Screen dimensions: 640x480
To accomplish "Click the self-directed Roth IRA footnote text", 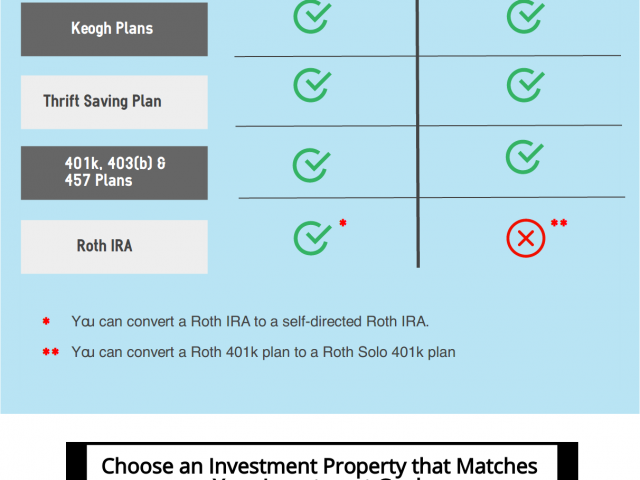I will [250, 322].
